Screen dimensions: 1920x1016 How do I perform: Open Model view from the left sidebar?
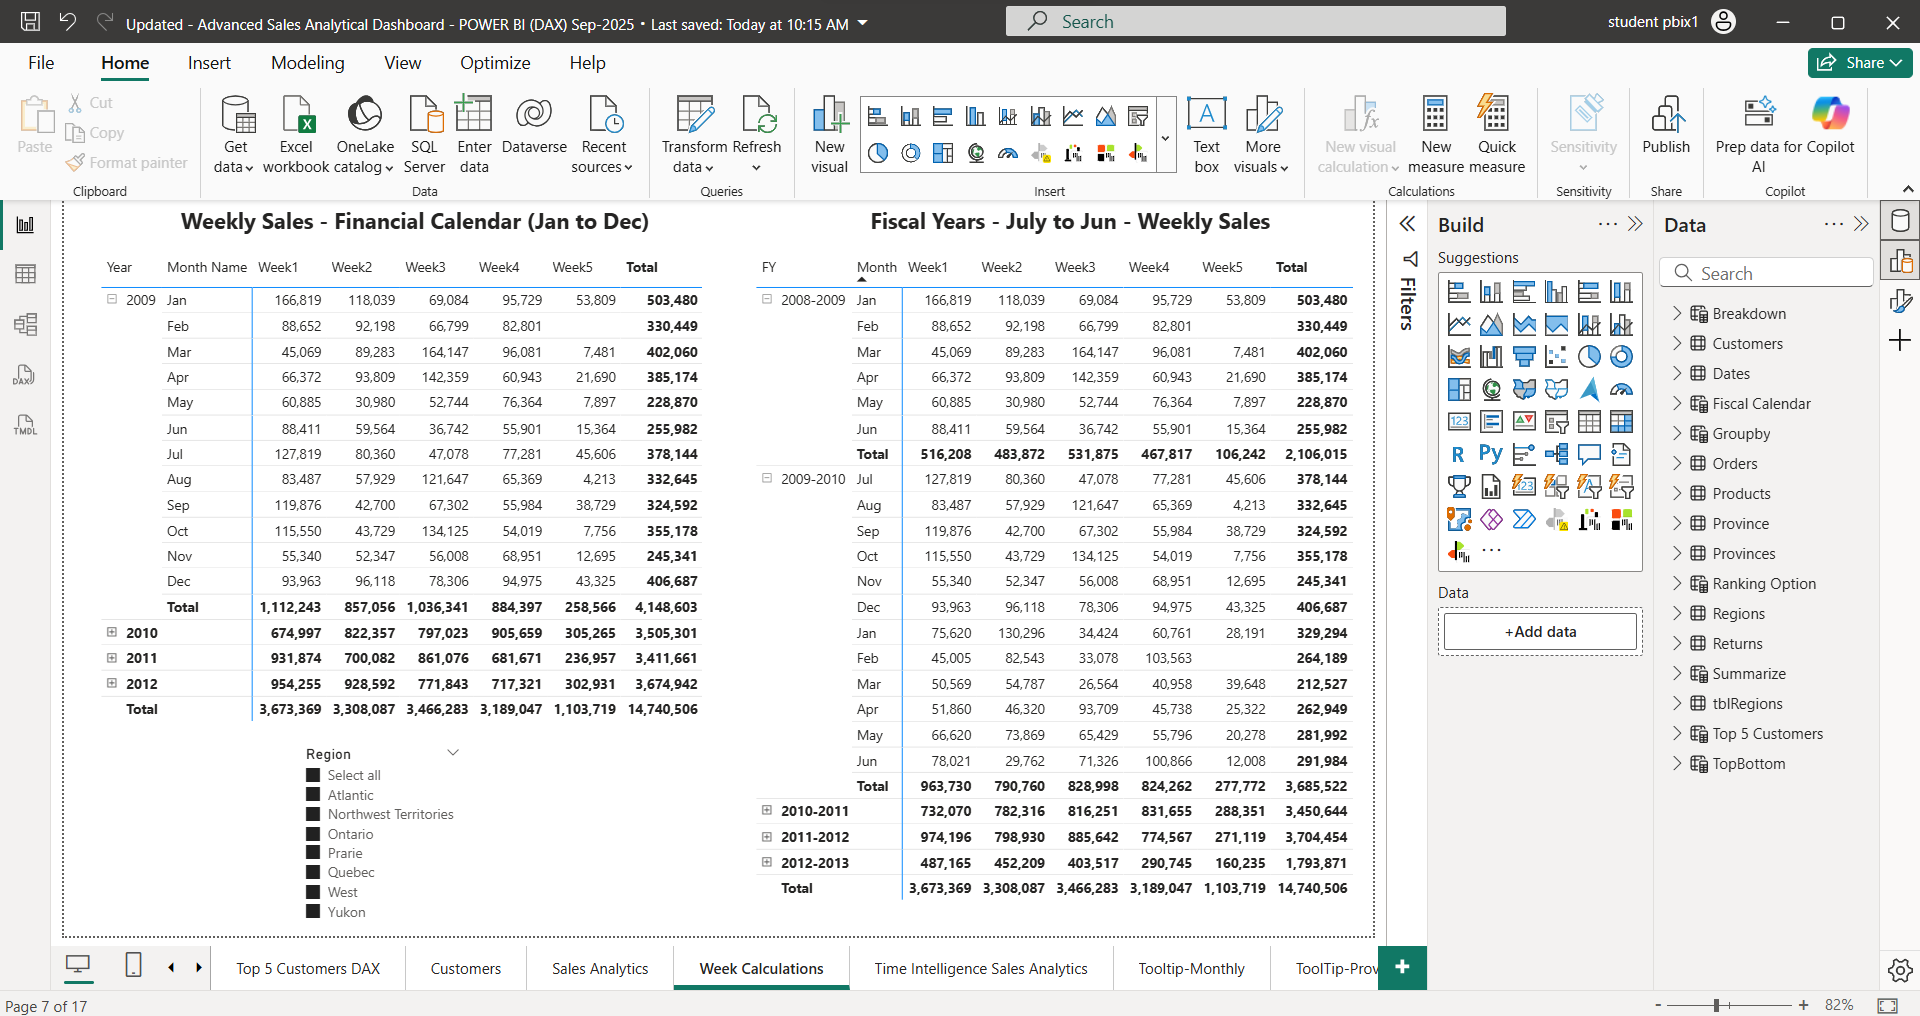tap(25, 324)
